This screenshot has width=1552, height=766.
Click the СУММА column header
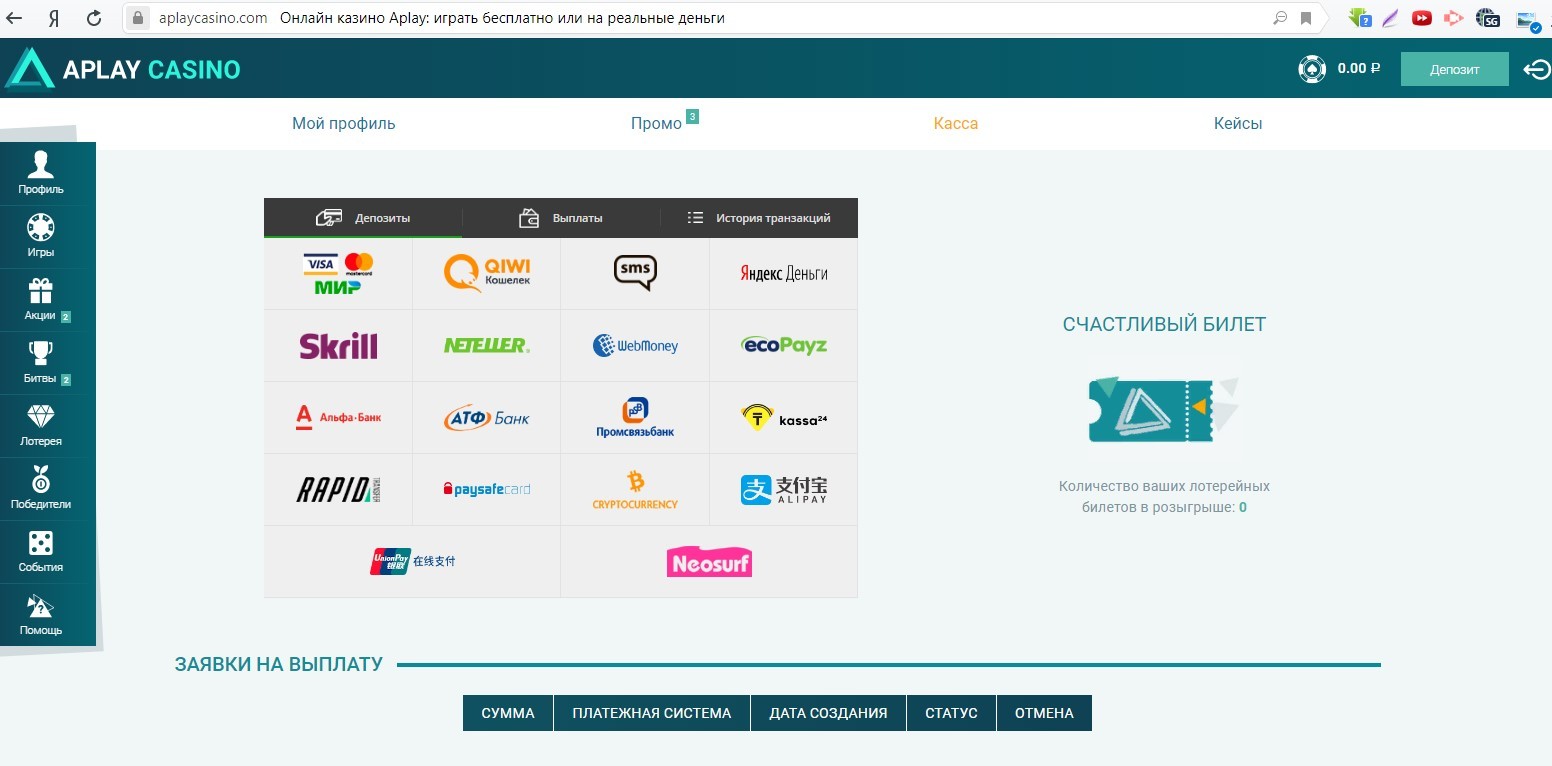tap(508, 713)
